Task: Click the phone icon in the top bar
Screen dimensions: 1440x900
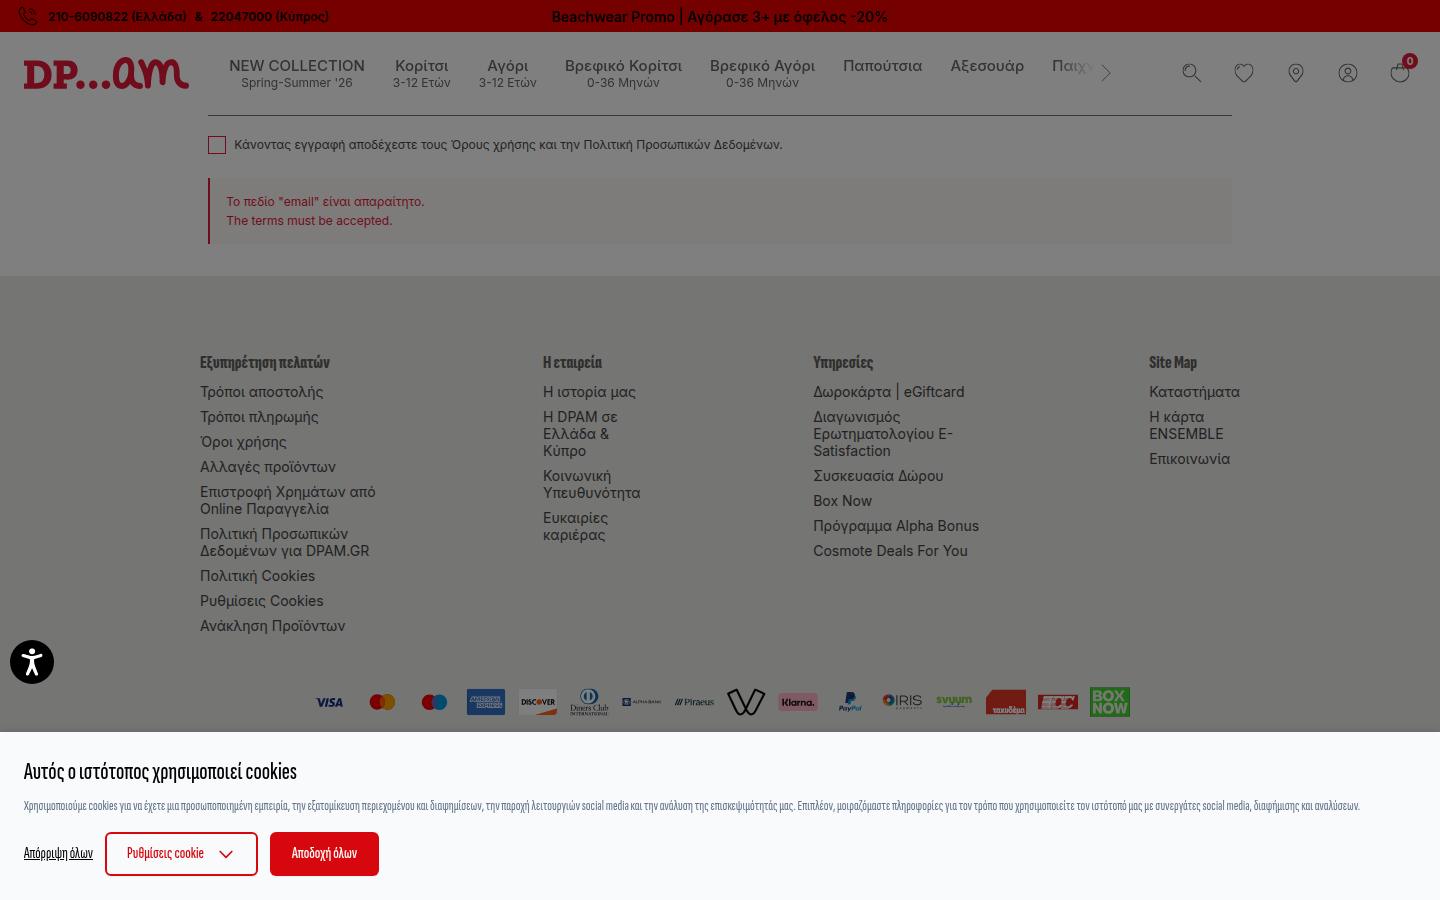Action: click(28, 16)
